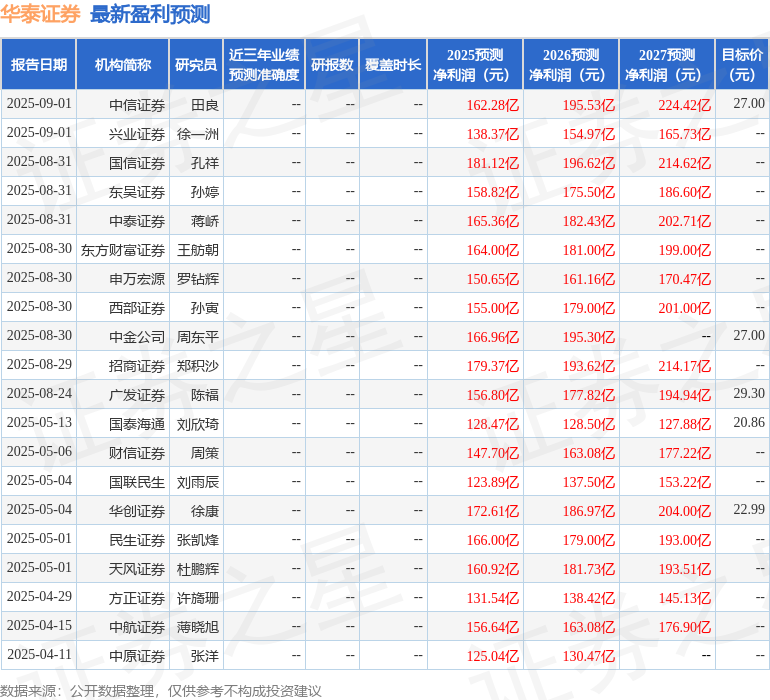Sort by 2025预测净利润 column header

(475, 65)
